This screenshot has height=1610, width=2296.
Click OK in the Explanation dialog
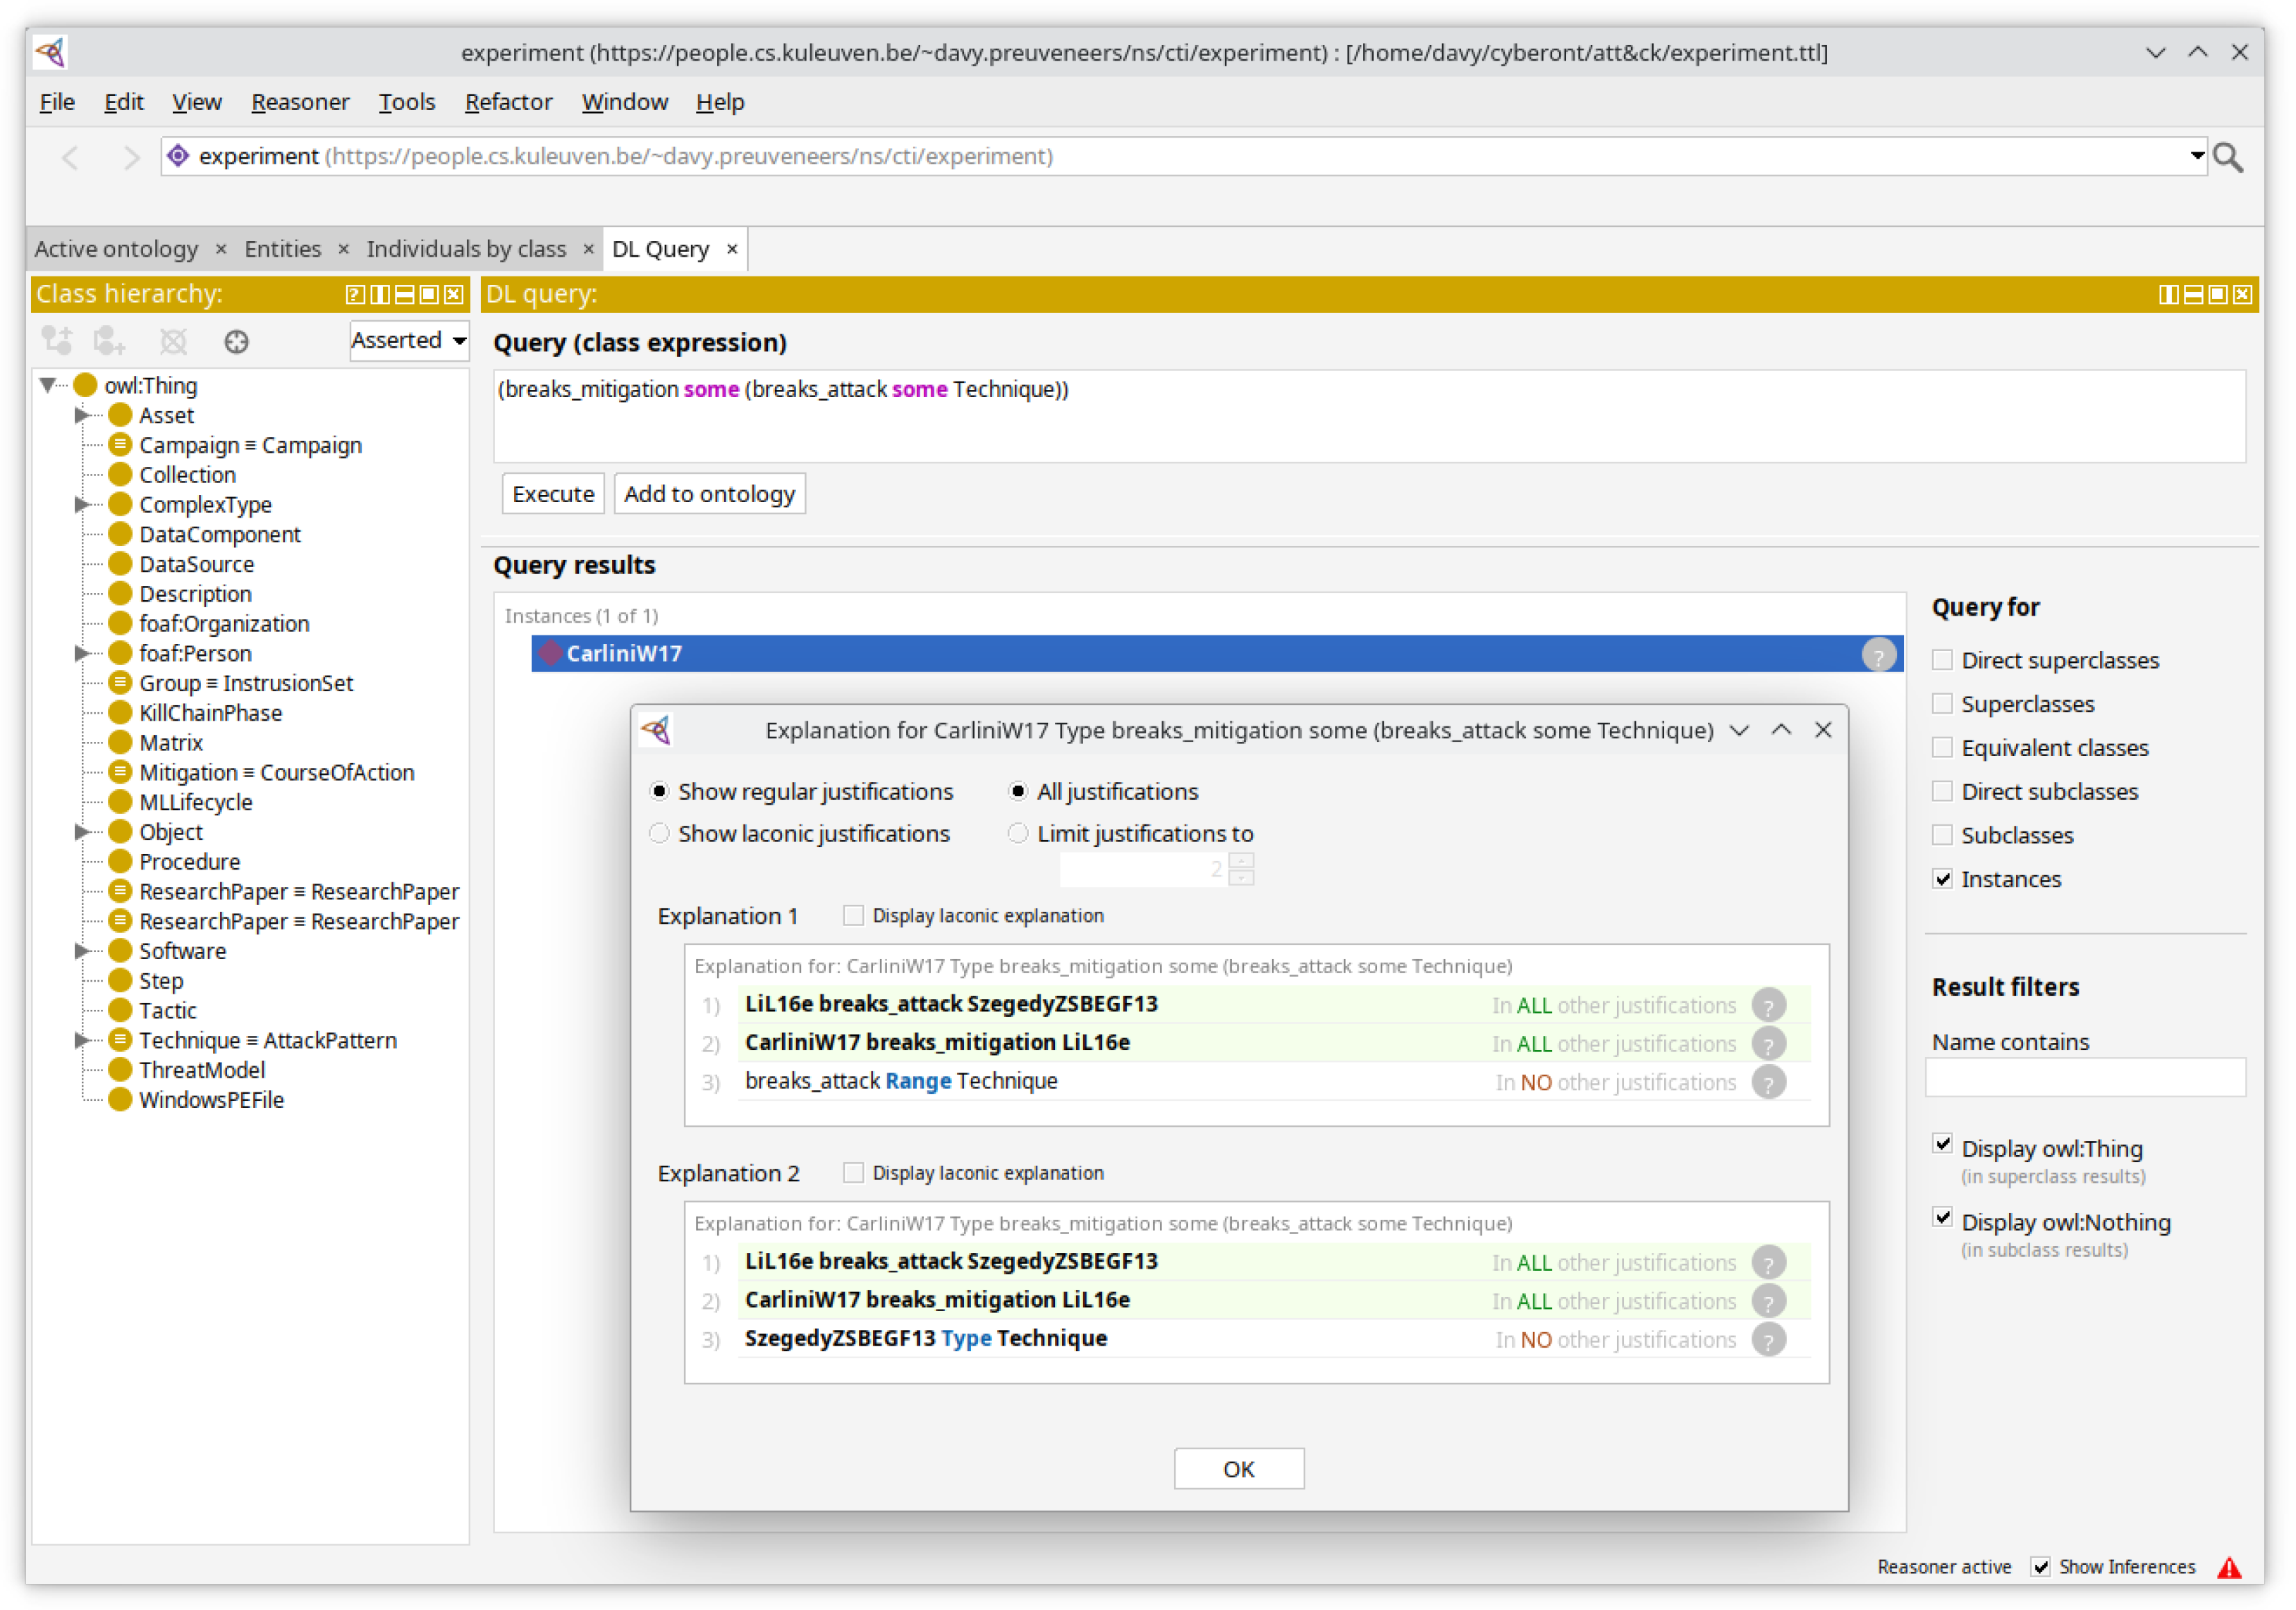pos(1238,1469)
